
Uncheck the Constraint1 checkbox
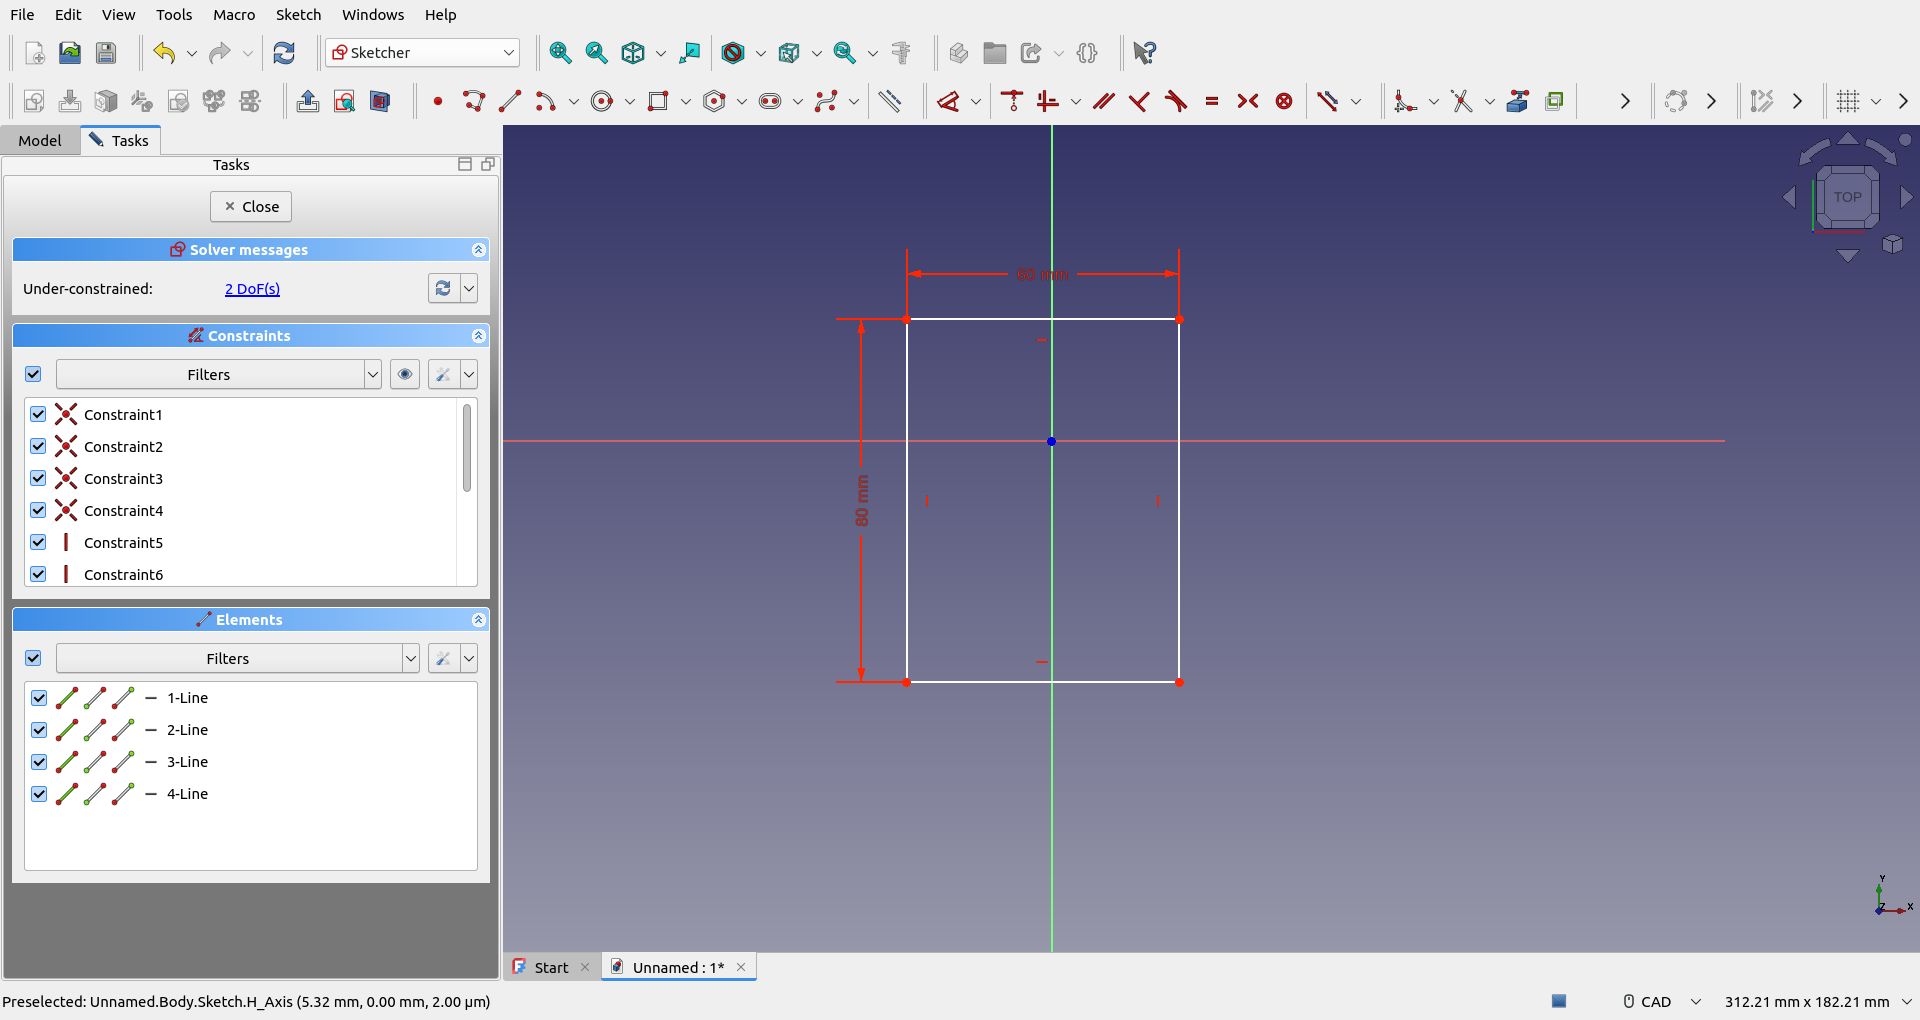click(x=38, y=414)
